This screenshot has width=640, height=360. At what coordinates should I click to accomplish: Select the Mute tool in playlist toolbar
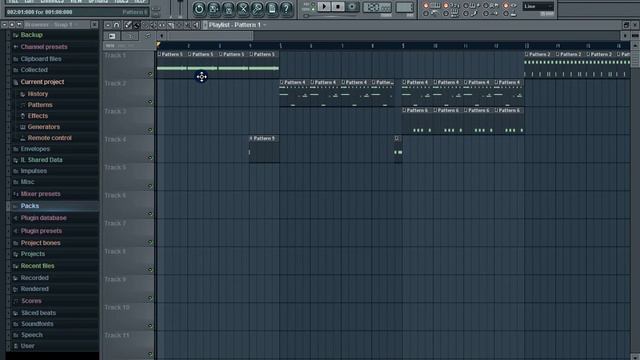[x=153, y=25]
